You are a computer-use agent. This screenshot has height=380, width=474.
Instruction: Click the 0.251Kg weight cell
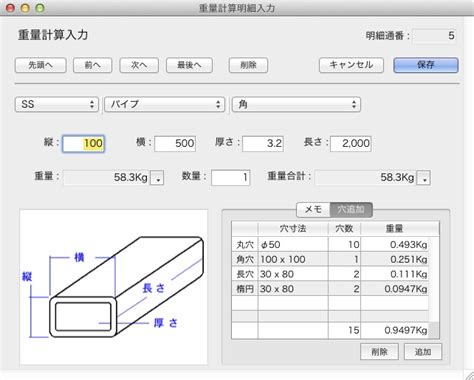pyautogui.click(x=395, y=259)
